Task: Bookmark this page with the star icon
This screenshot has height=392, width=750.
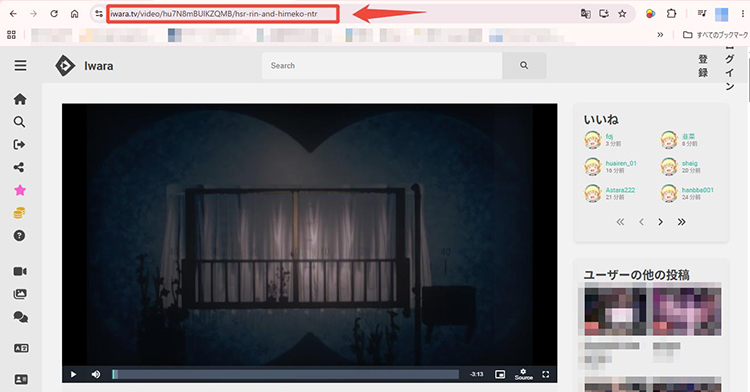Action: [x=622, y=14]
